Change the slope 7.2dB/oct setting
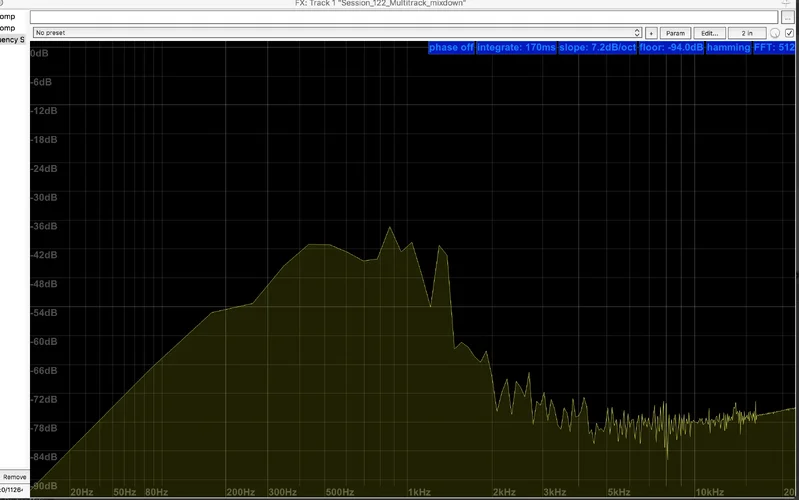The image size is (799, 500). pos(597,47)
